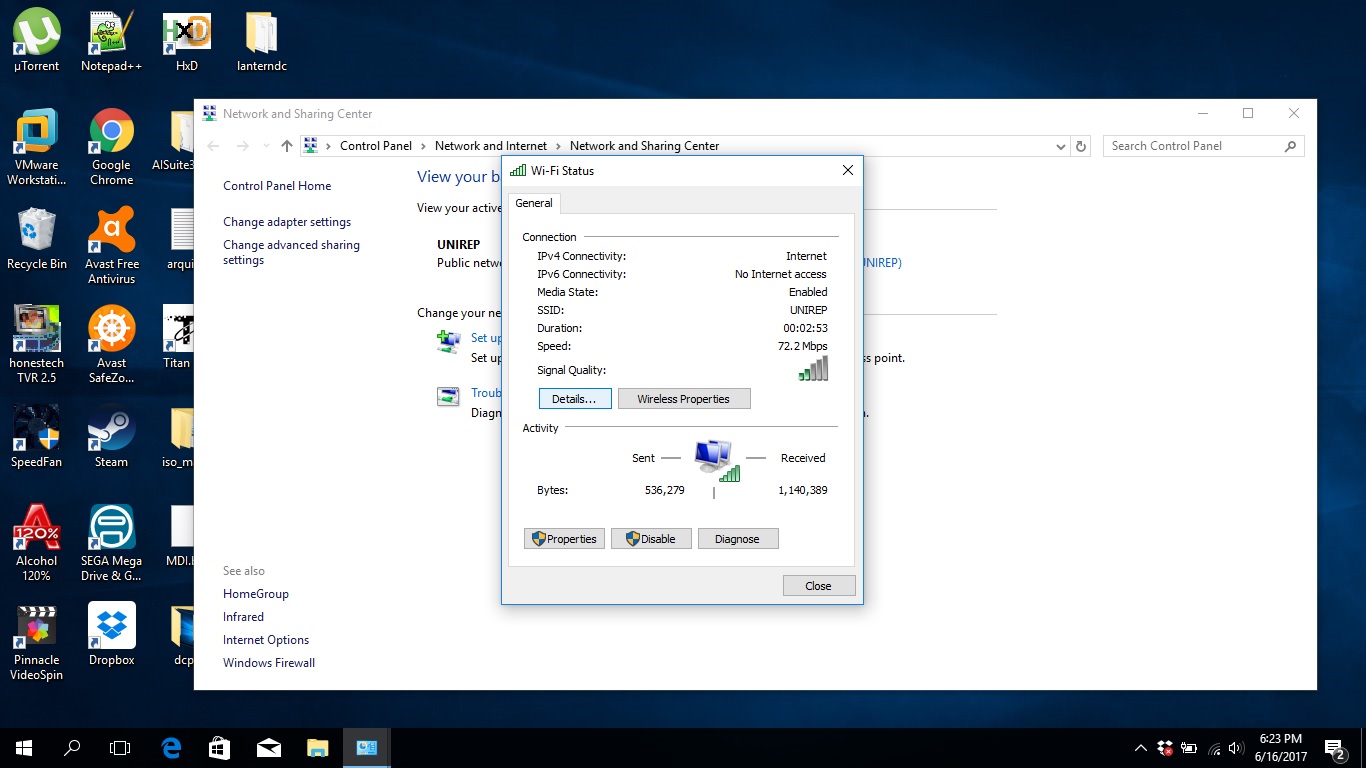Open the Windows Store taskbar icon
The height and width of the screenshot is (768, 1366).
pos(219,748)
